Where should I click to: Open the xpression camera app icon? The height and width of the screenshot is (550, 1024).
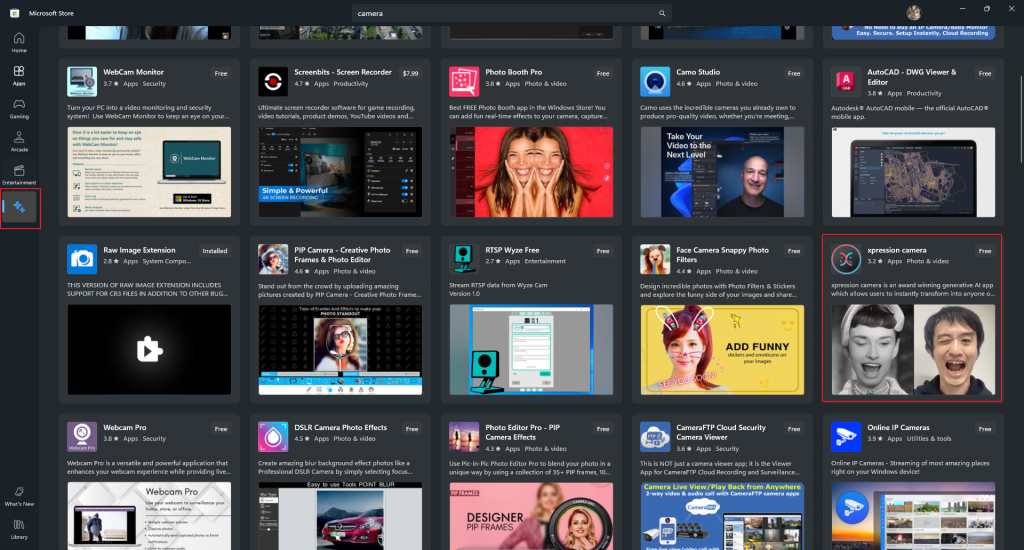coord(846,259)
